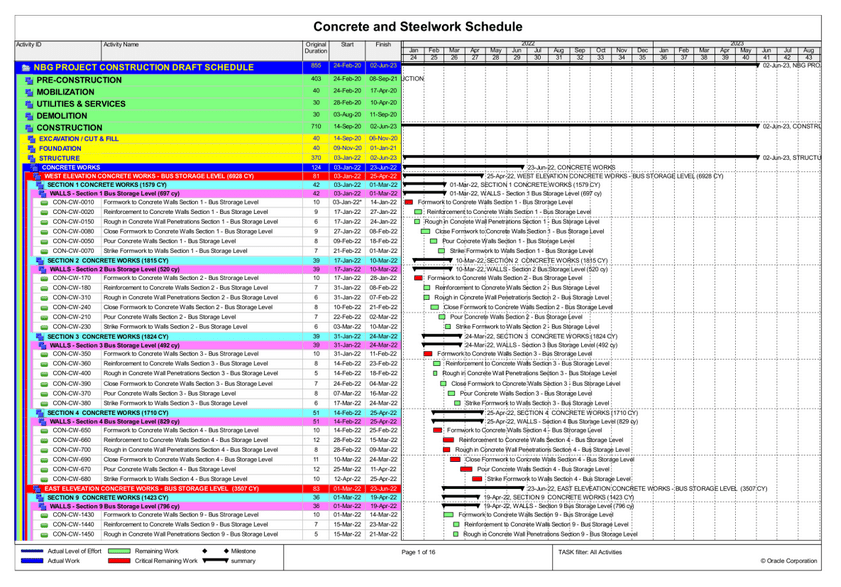
Task: Click the activity icon next to CON-CW-650
Action: (45, 430)
